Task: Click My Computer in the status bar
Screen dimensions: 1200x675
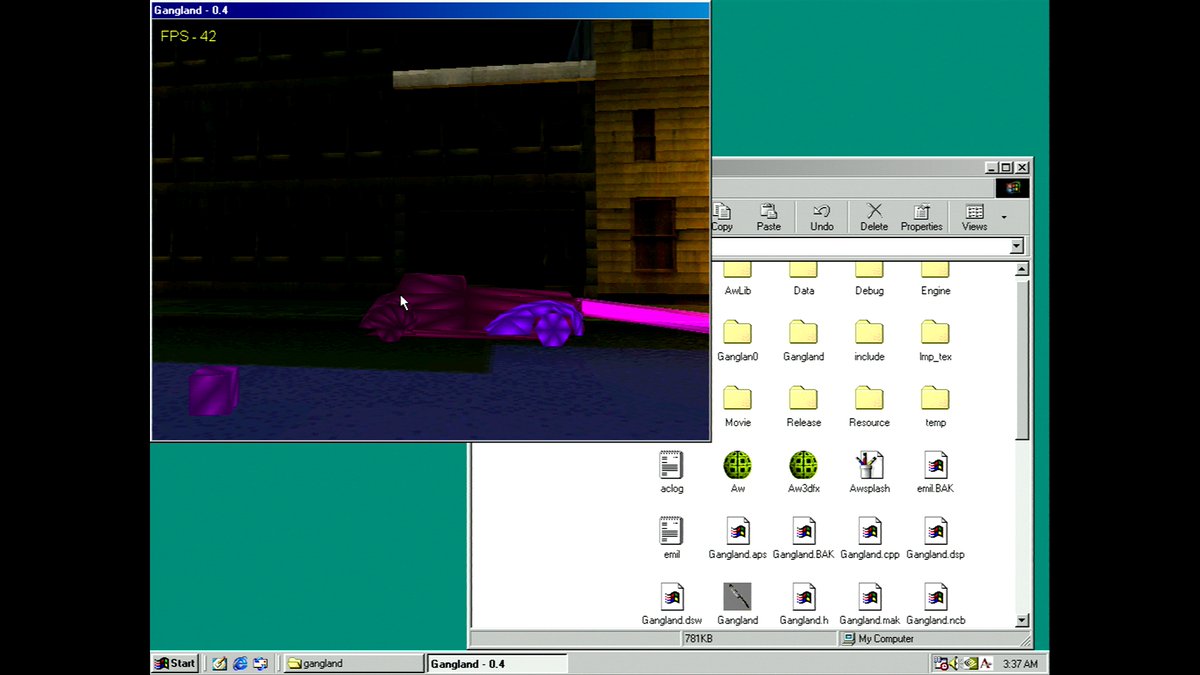Action: pyautogui.click(x=878, y=639)
